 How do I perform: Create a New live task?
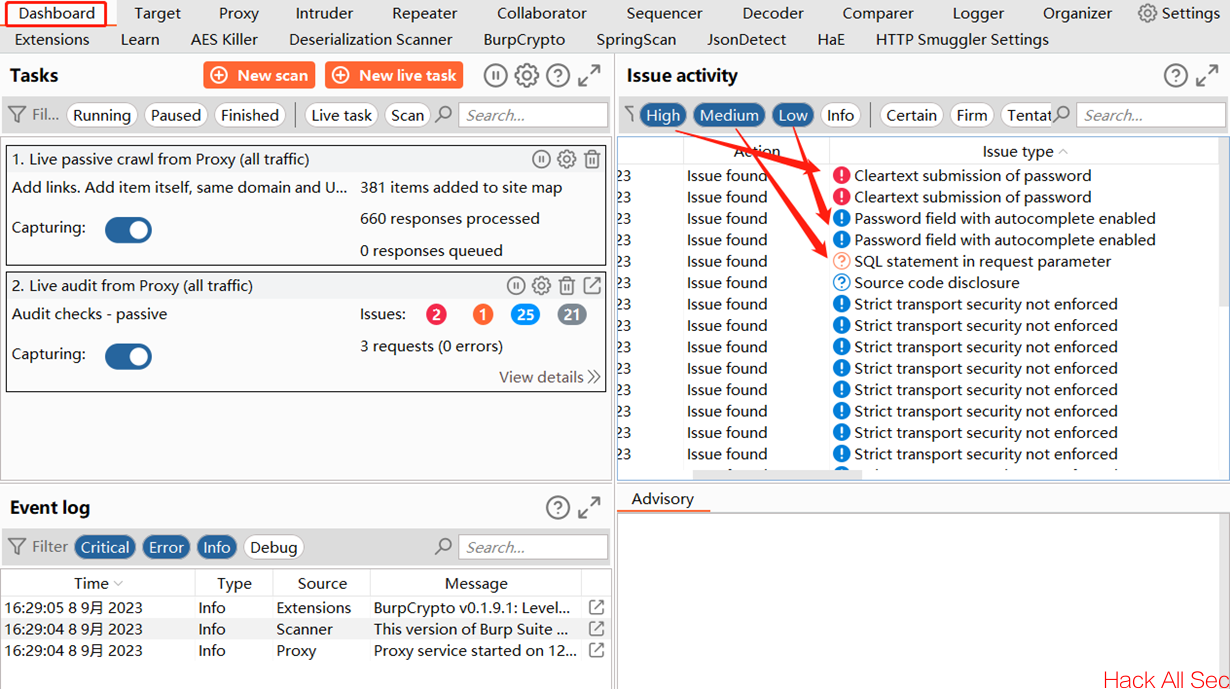point(394,75)
